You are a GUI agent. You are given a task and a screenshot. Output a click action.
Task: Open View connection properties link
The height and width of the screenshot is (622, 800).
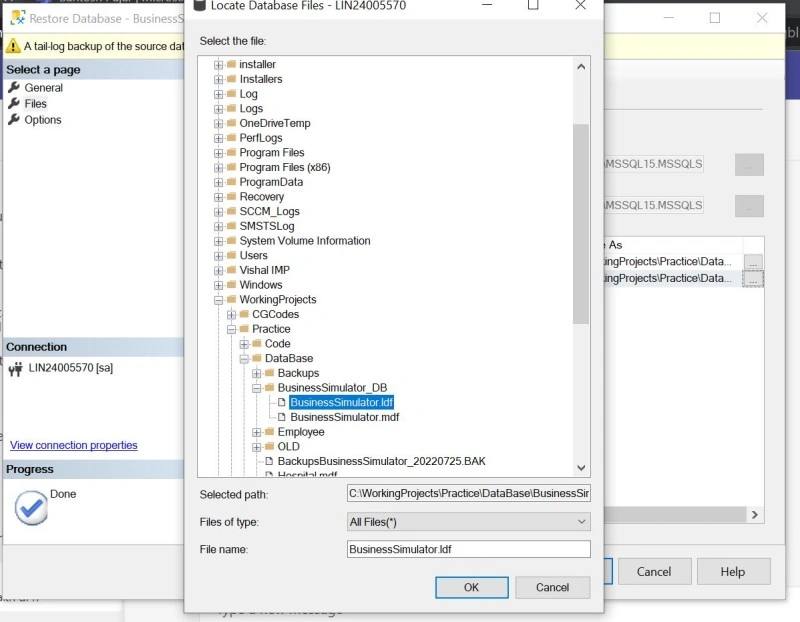pyautogui.click(x=73, y=445)
